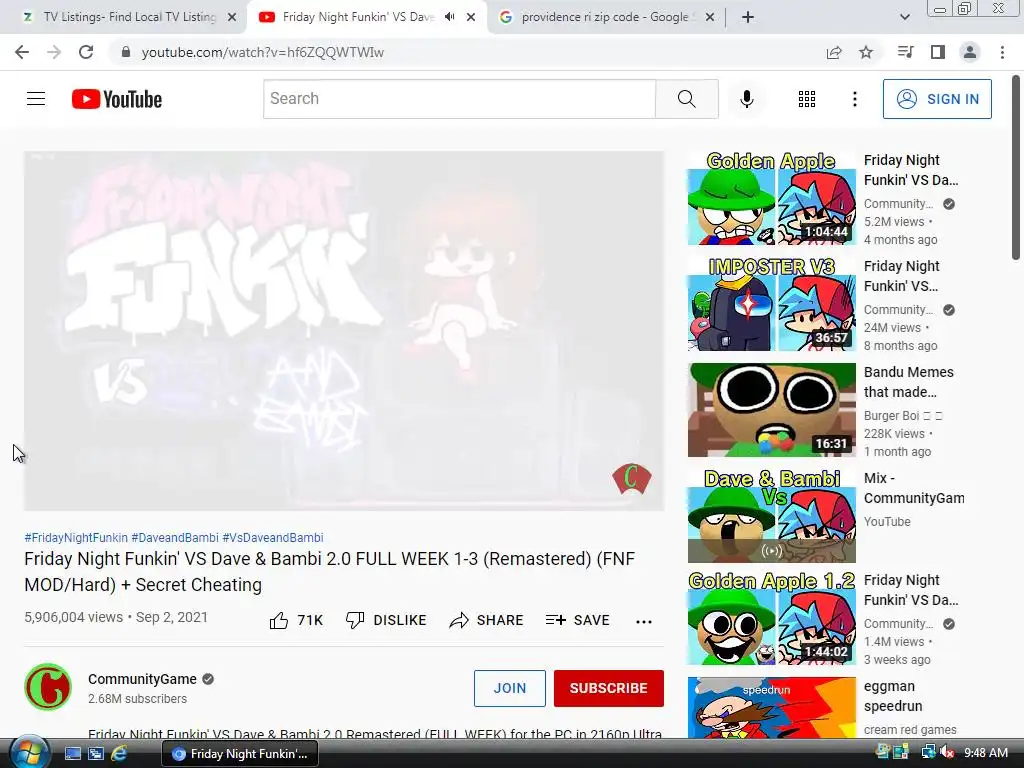Switch to TV Listings tab
This screenshot has height=768, width=1024.
(129, 17)
